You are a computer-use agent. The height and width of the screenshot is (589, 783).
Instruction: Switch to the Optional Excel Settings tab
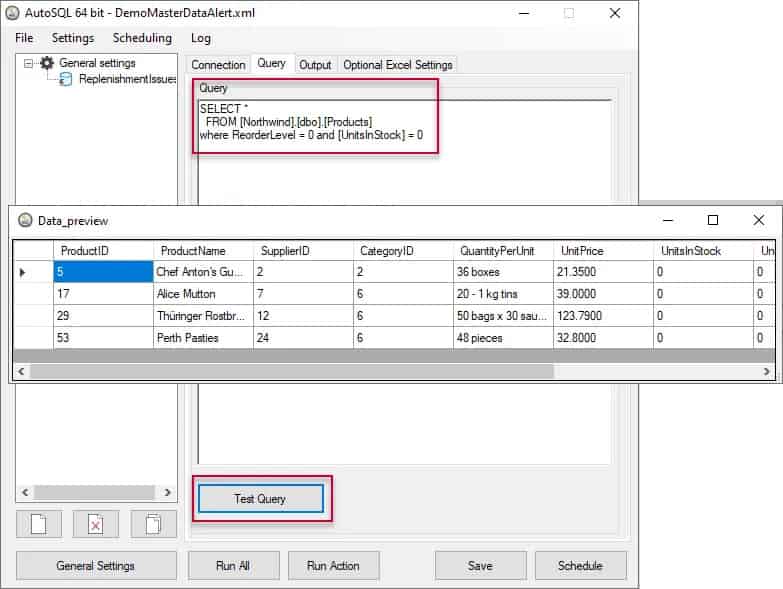[x=398, y=65]
